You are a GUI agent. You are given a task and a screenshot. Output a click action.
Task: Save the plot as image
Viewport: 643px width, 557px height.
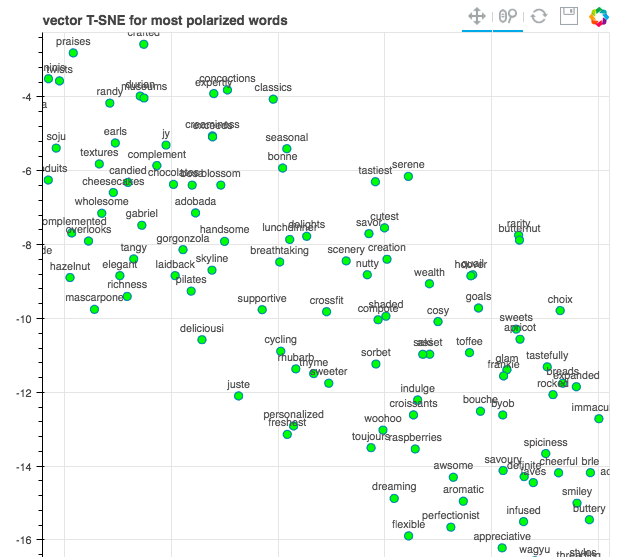pyautogui.click(x=569, y=16)
